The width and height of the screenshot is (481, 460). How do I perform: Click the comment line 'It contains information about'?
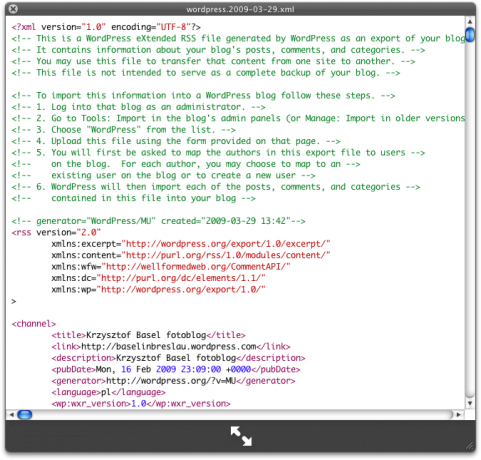[x=218, y=50]
